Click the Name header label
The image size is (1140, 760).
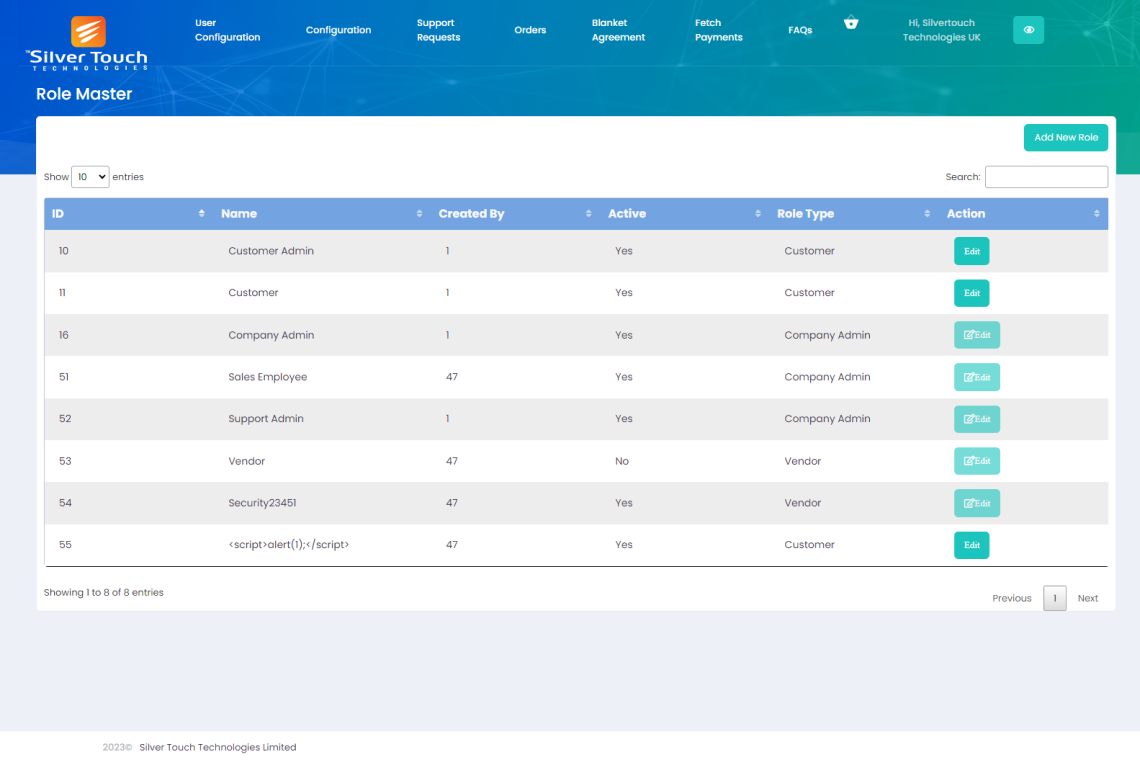[239, 214]
